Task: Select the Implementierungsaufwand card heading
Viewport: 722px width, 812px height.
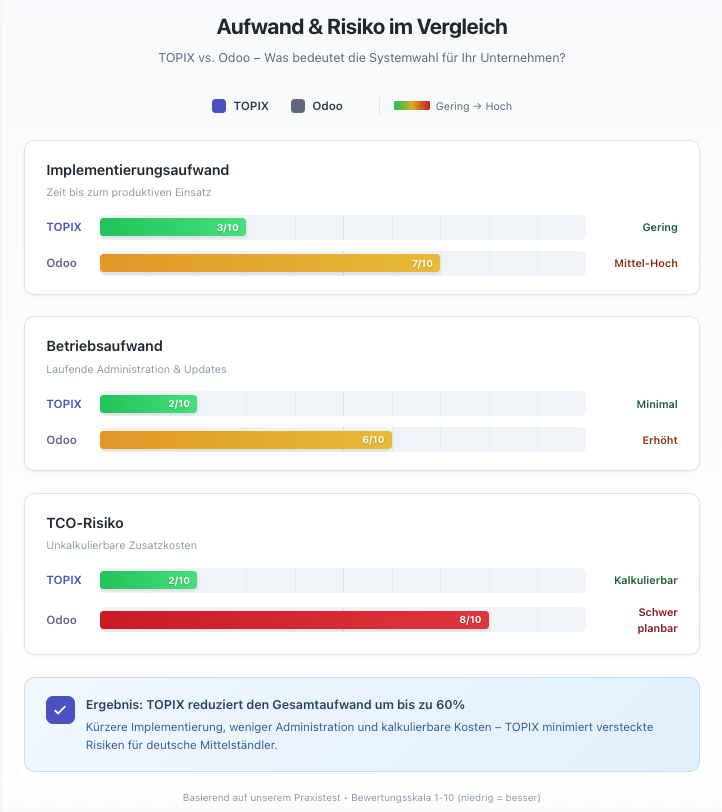Action: (138, 170)
